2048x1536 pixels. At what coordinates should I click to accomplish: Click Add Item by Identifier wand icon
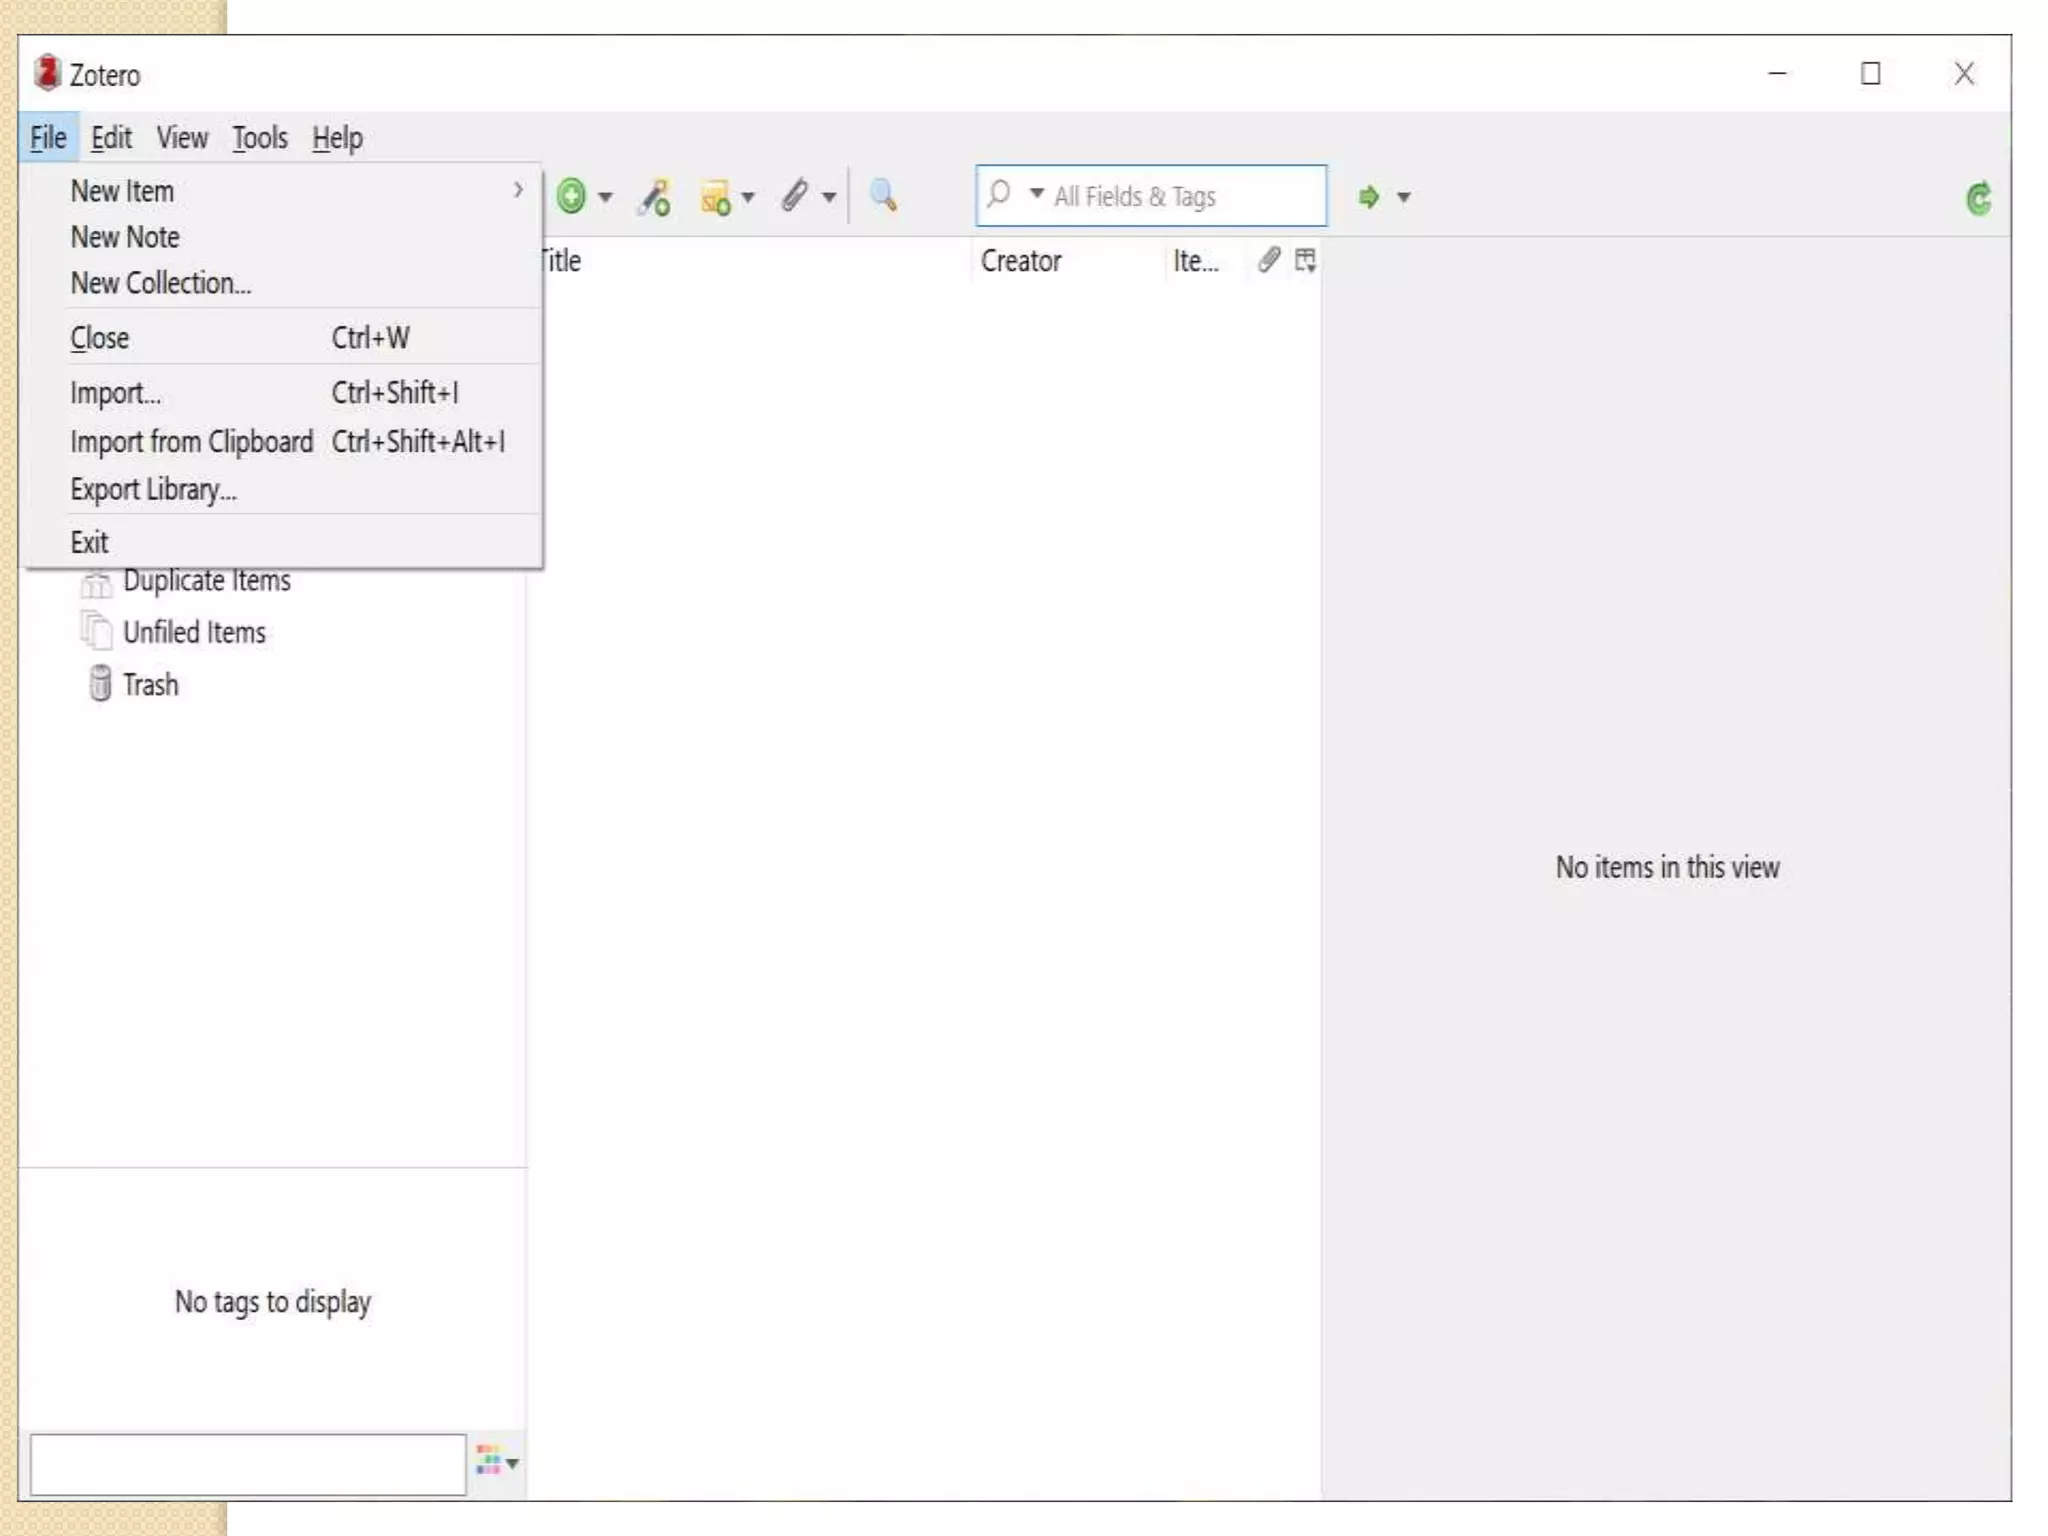[655, 197]
